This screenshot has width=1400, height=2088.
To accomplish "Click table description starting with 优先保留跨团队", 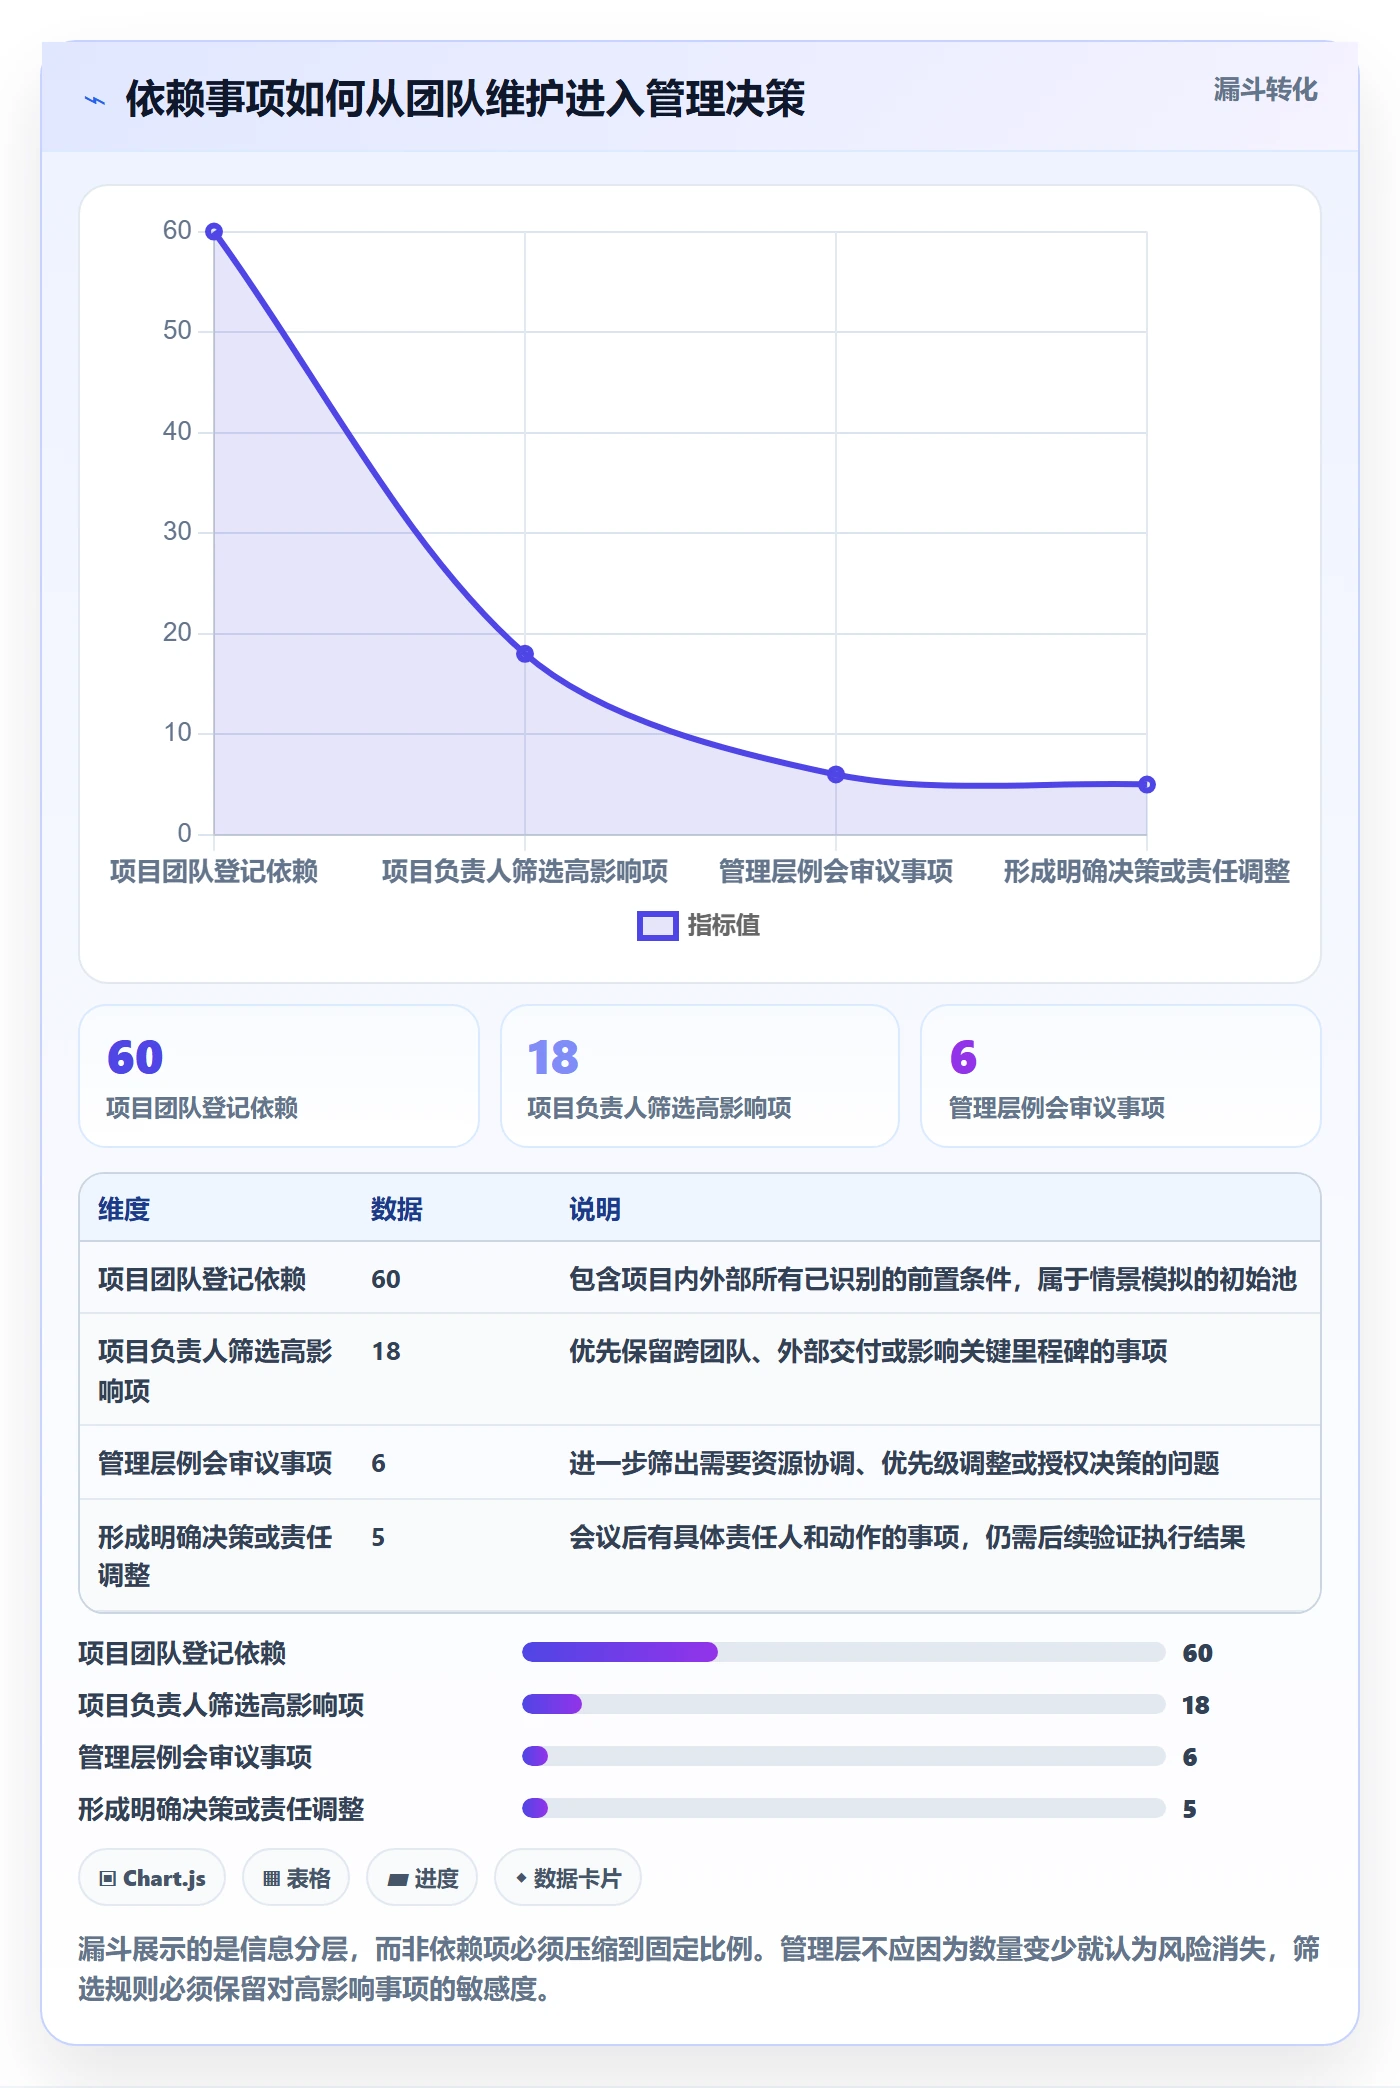I will pos(868,1352).
